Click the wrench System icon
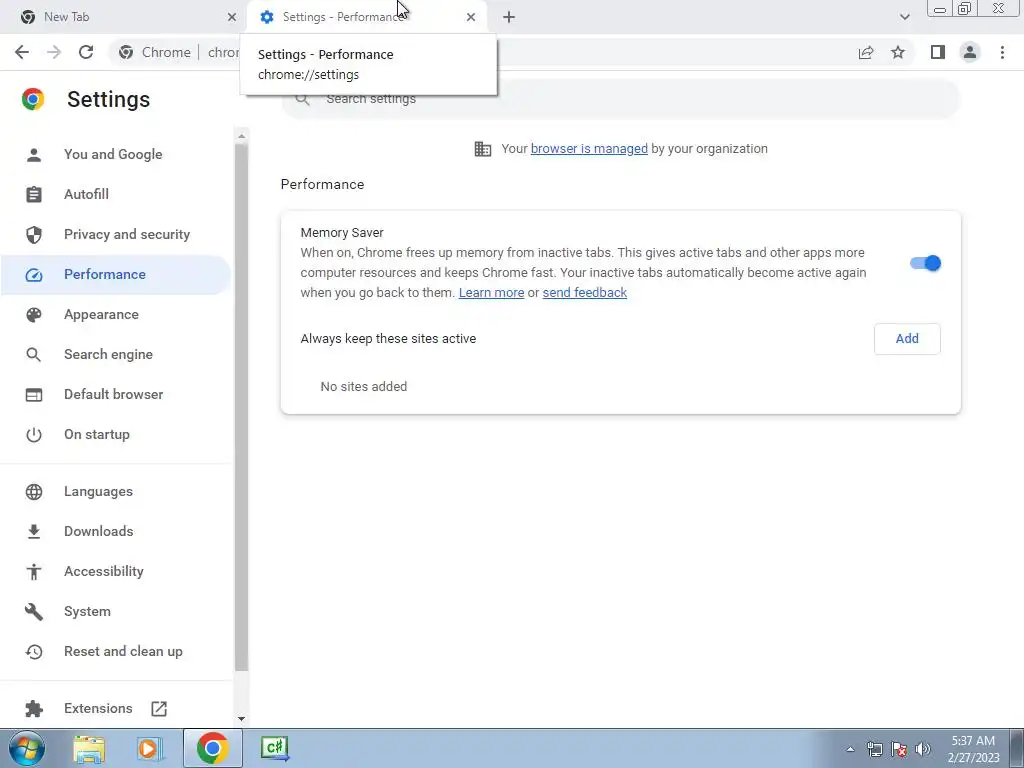1024x768 pixels. point(34,612)
